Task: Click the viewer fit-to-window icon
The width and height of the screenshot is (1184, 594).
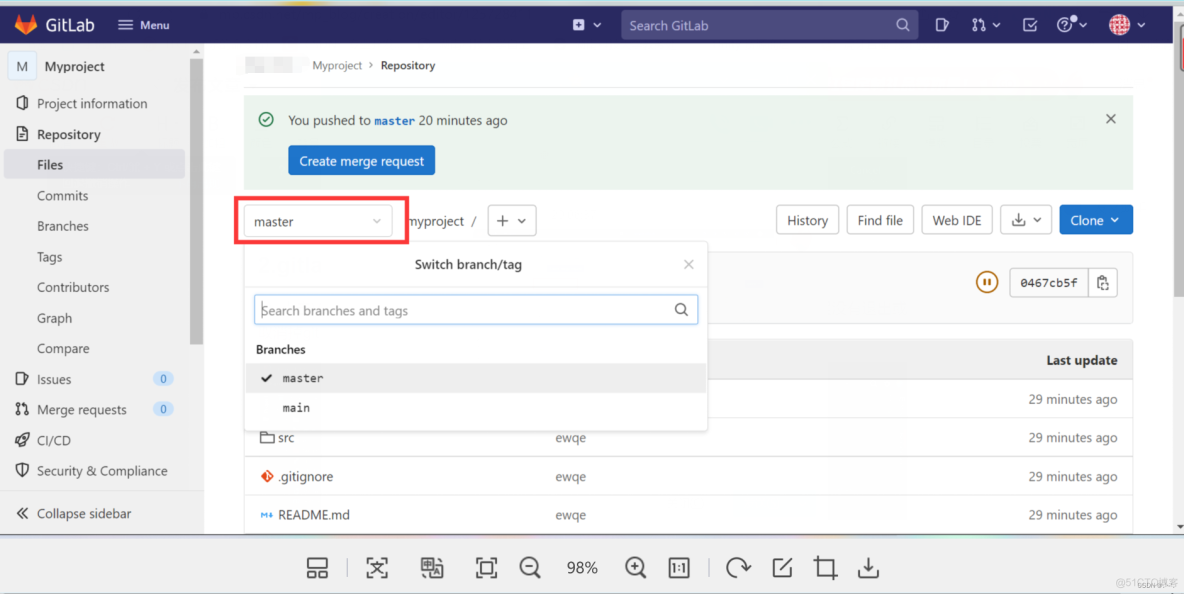Action: coord(486,568)
